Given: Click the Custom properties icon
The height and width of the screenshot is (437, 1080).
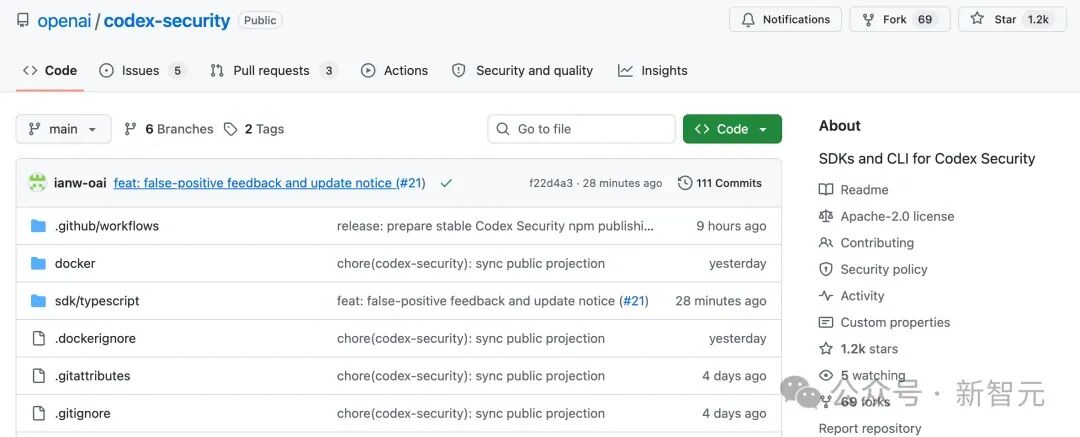Looking at the screenshot, I should [x=826, y=323].
